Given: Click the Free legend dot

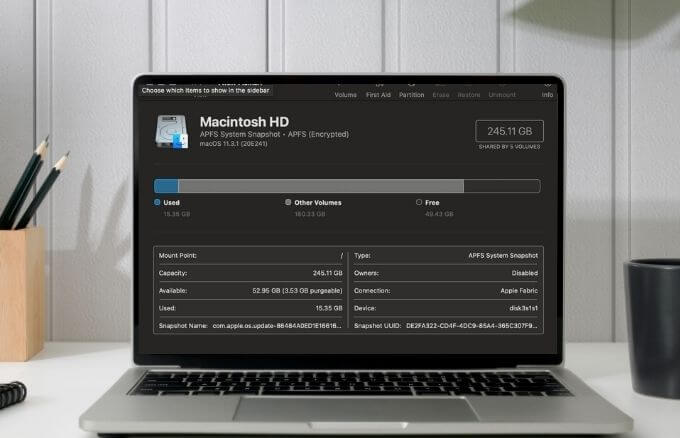Looking at the screenshot, I should 419,202.
